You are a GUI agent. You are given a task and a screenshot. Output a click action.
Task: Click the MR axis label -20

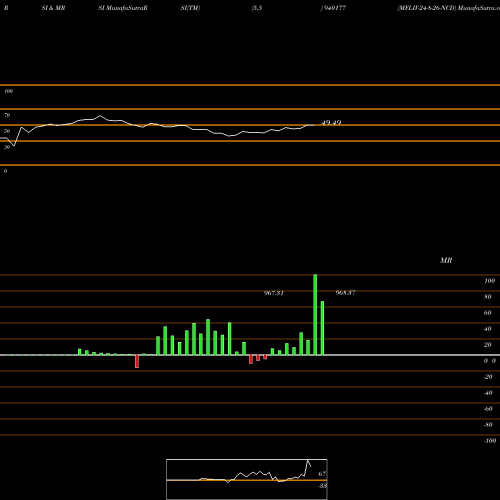488,377
